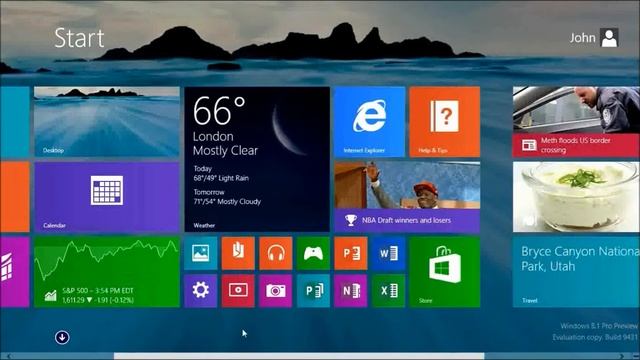
Task: Open Meth floods US border crossing news
Action: click(576, 122)
